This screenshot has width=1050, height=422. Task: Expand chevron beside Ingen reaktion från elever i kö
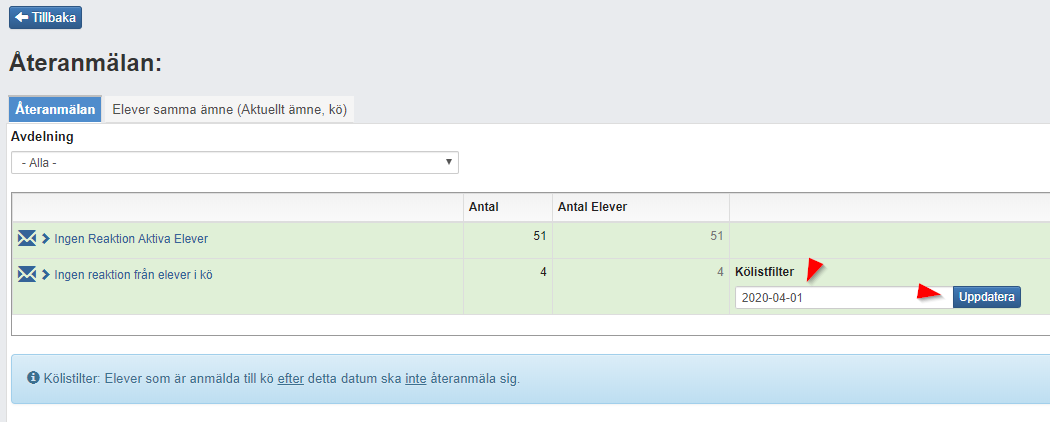point(46,273)
